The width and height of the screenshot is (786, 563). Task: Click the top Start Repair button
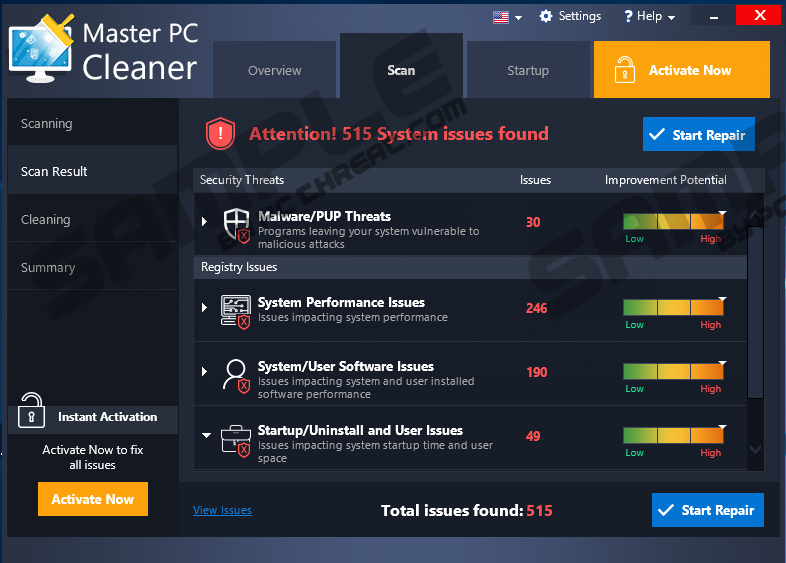pyautogui.click(x=698, y=135)
